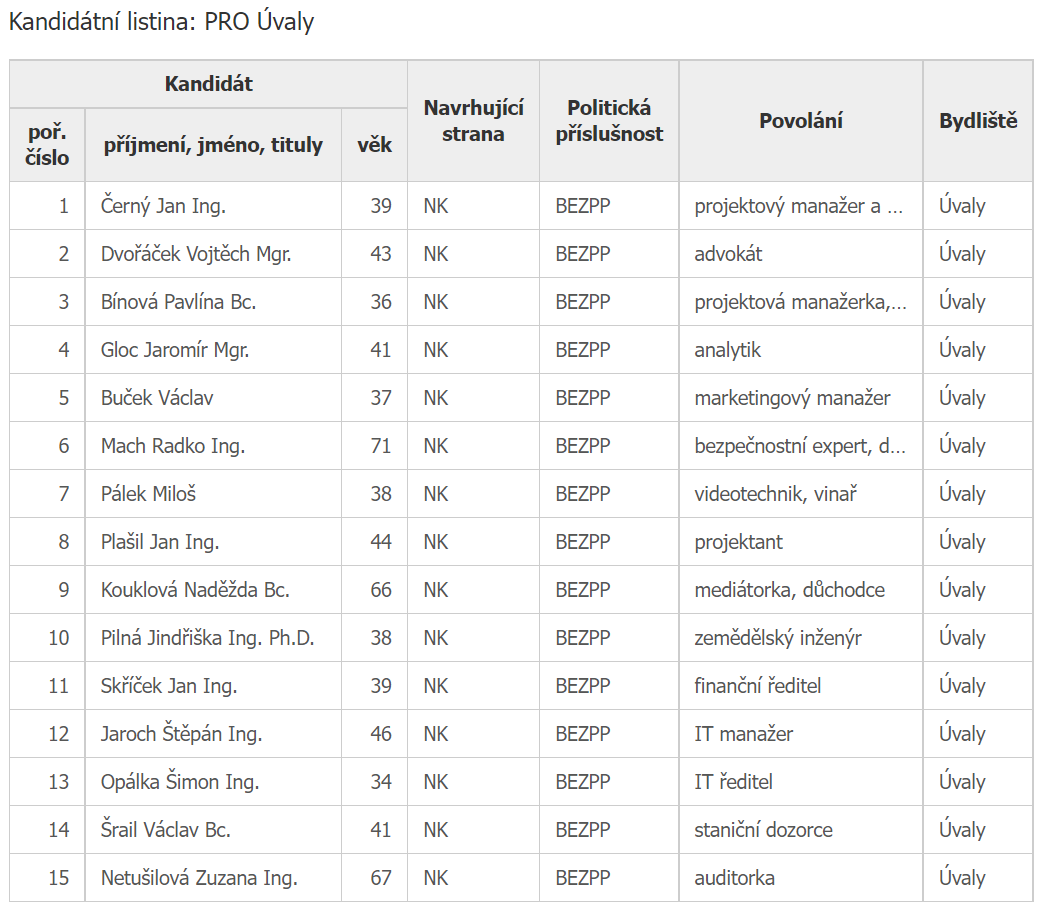The height and width of the screenshot is (907, 1042).
Task: Select candidate Dvořáček Vojtěch Mgr.
Action: [x=196, y=254]
